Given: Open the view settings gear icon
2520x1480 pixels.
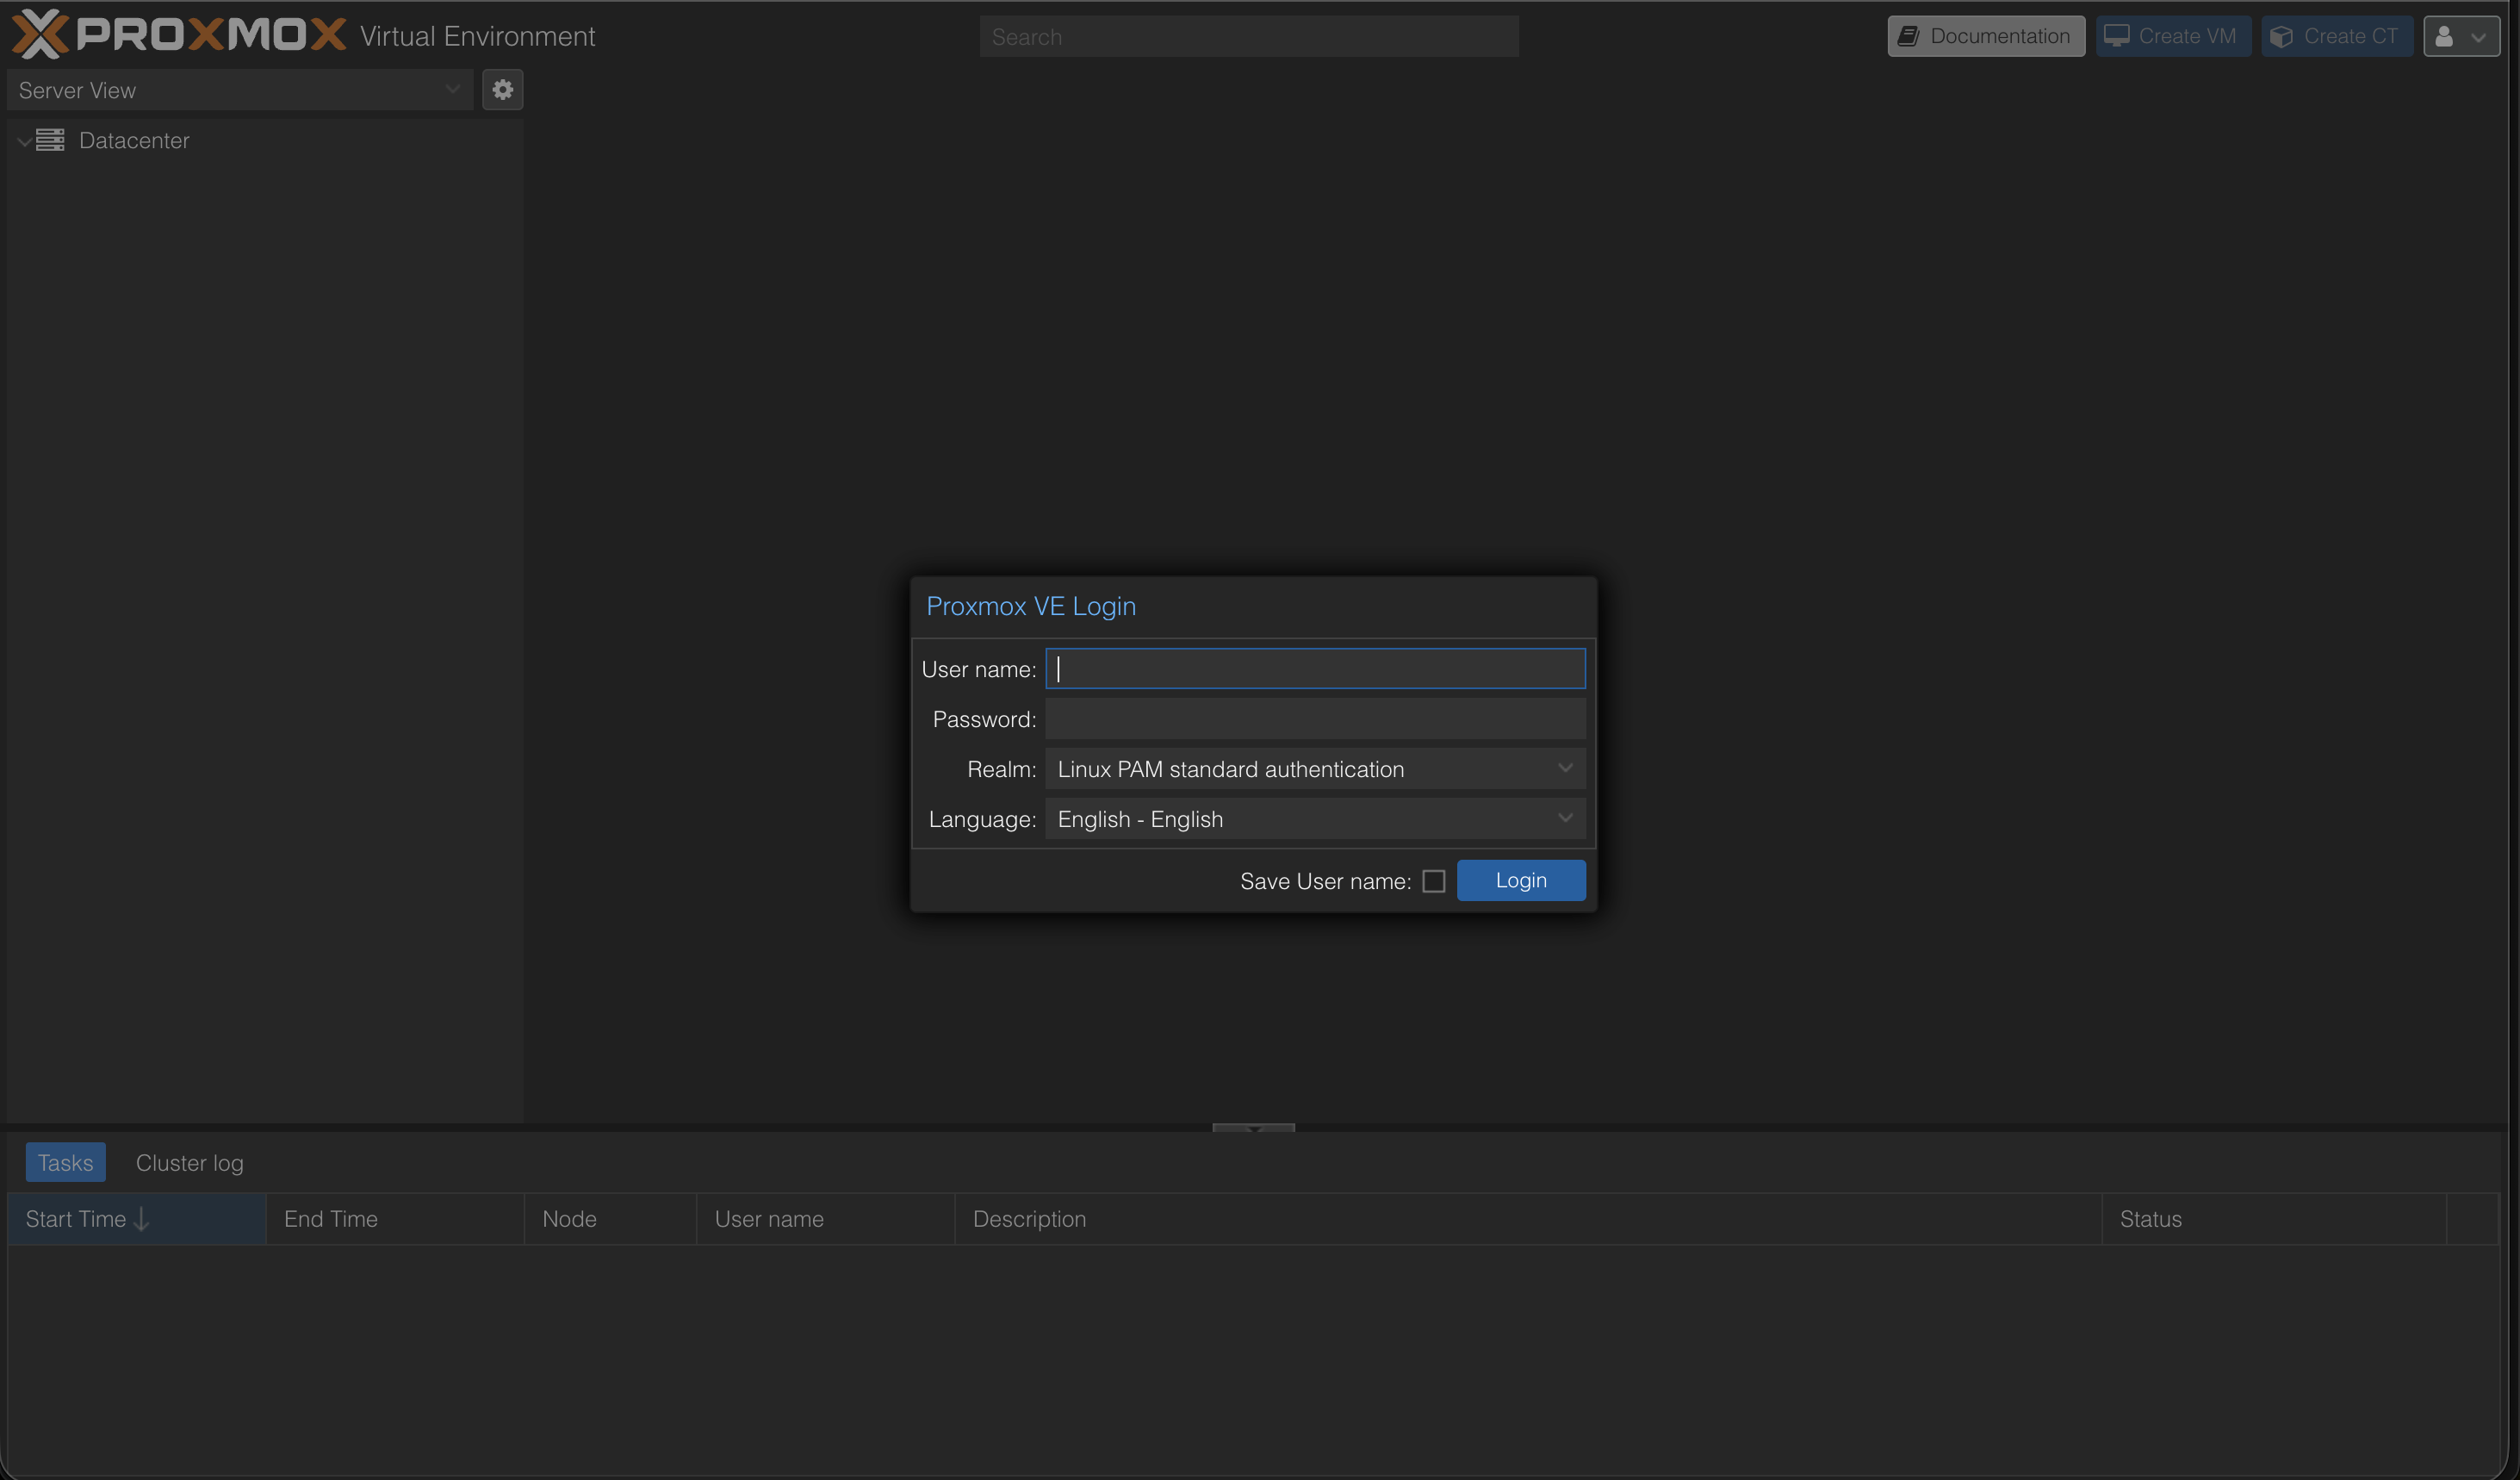Looking at the screenshot, I should coord(502,89).
